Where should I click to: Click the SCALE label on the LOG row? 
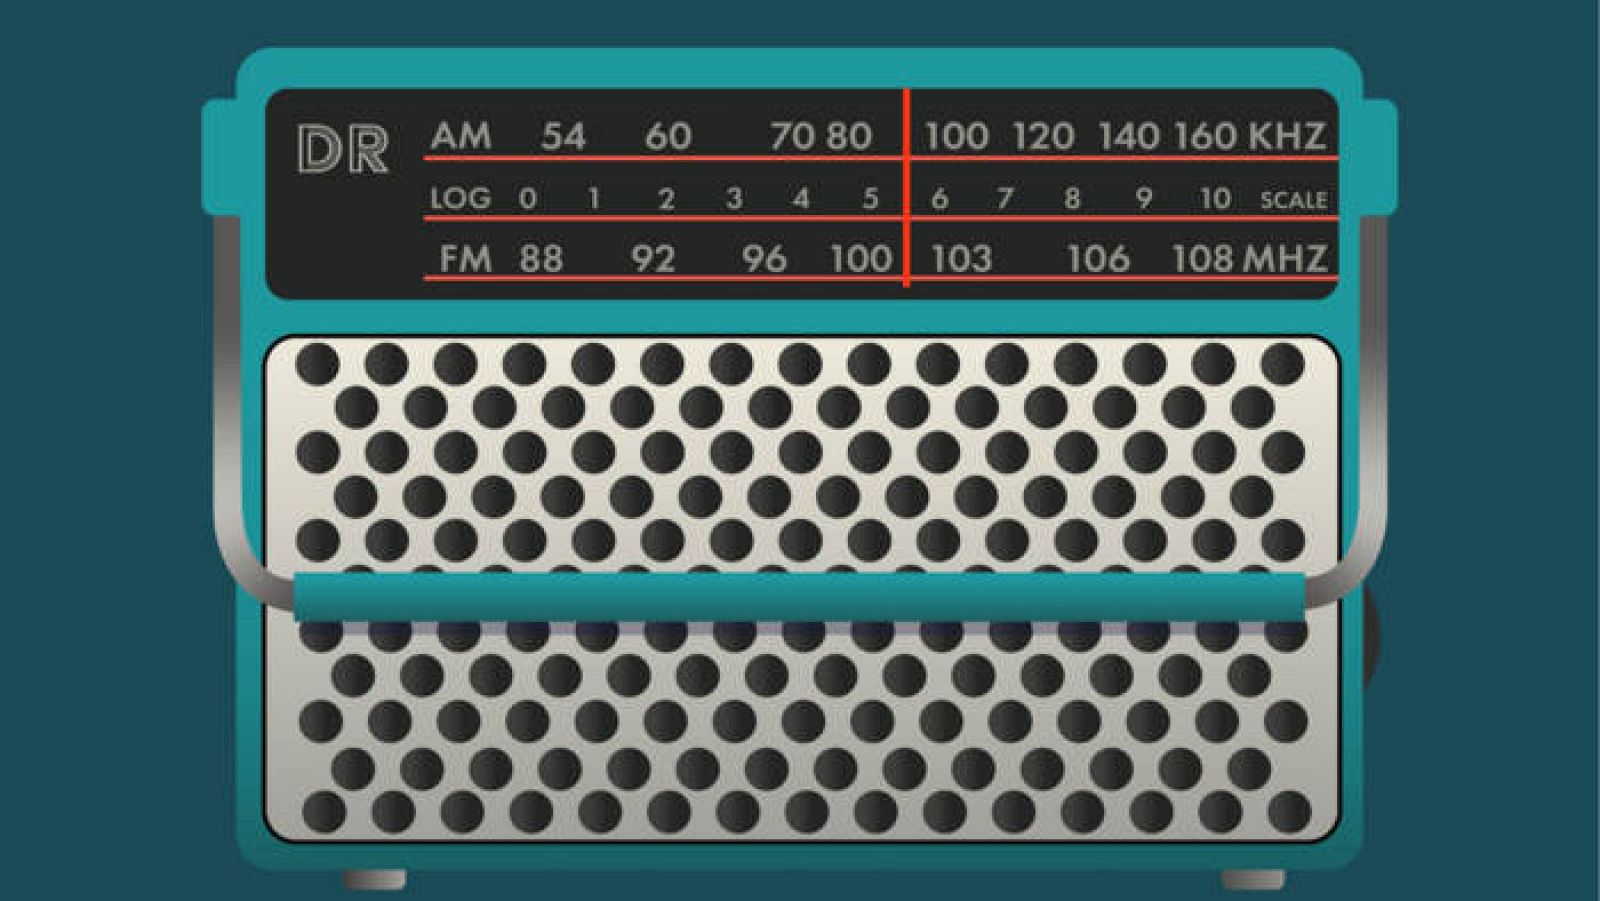pyautogui.click(x=1293, y=200)
